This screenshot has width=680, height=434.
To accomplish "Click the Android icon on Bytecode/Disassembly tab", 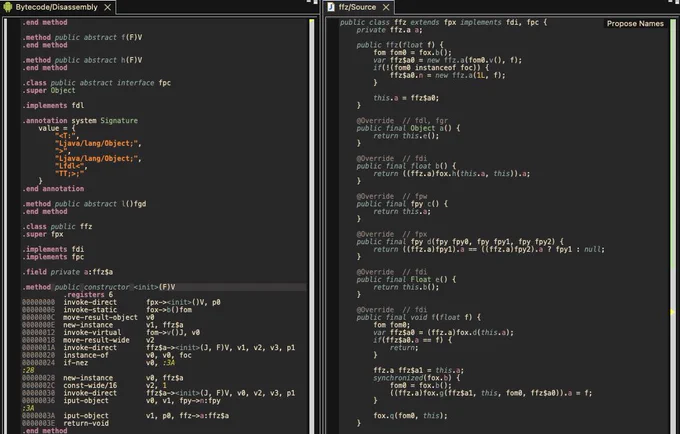I will tap(7, 7).
